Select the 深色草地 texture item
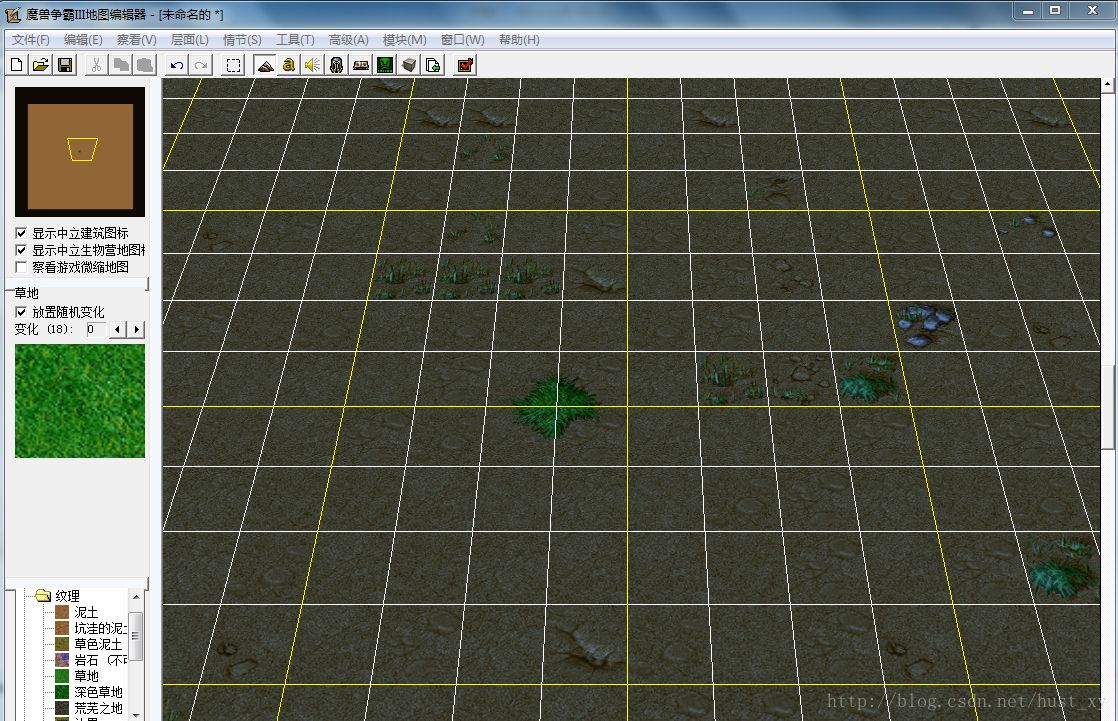 [x=98, y=692]
